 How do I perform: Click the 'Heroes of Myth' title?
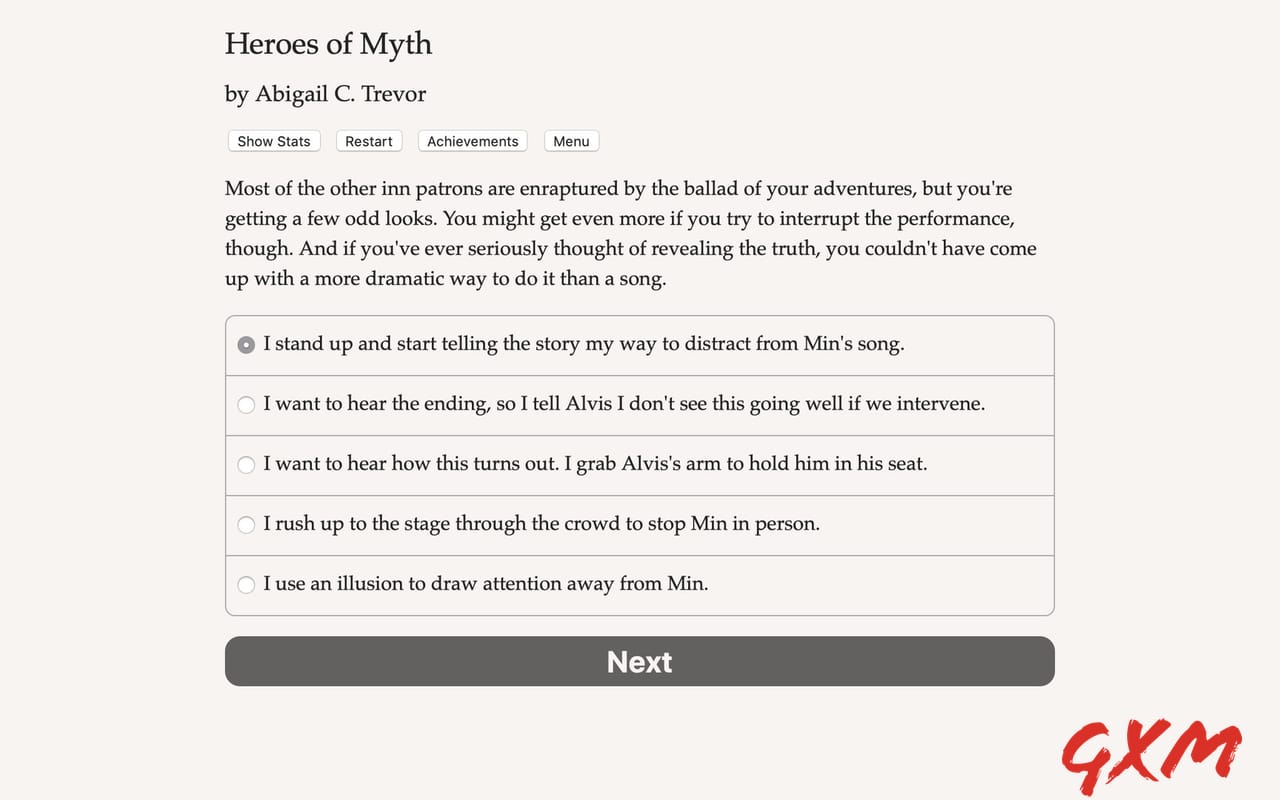328,44
